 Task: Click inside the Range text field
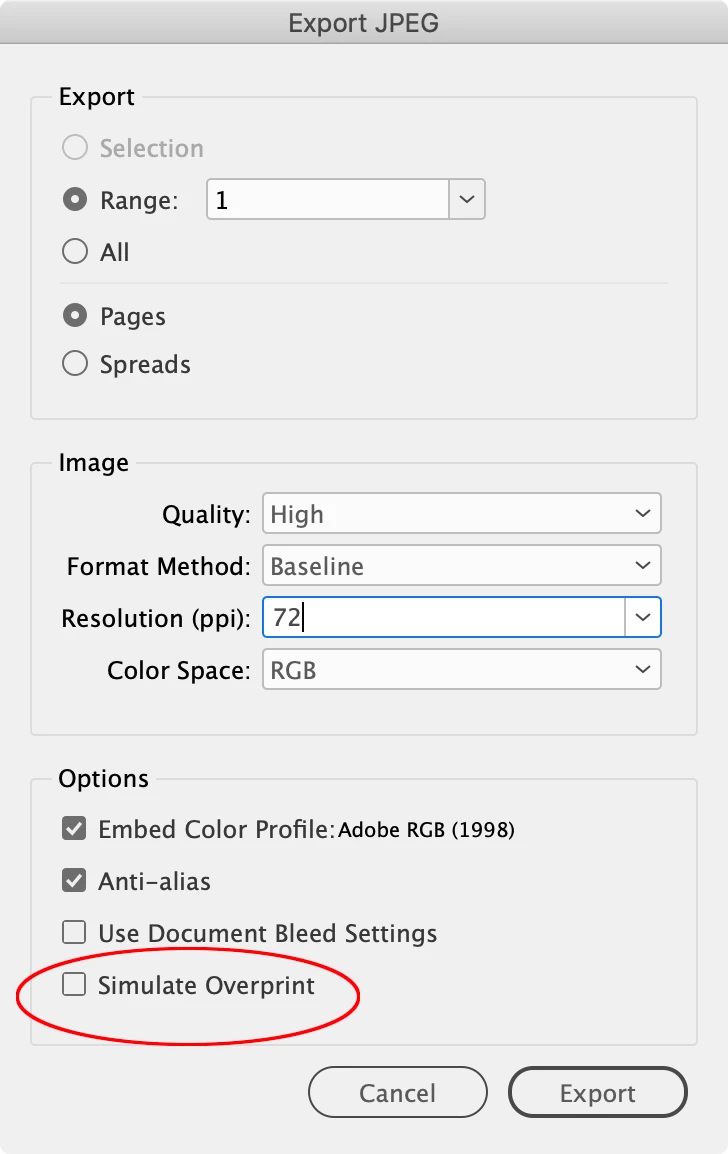[327, 200]
